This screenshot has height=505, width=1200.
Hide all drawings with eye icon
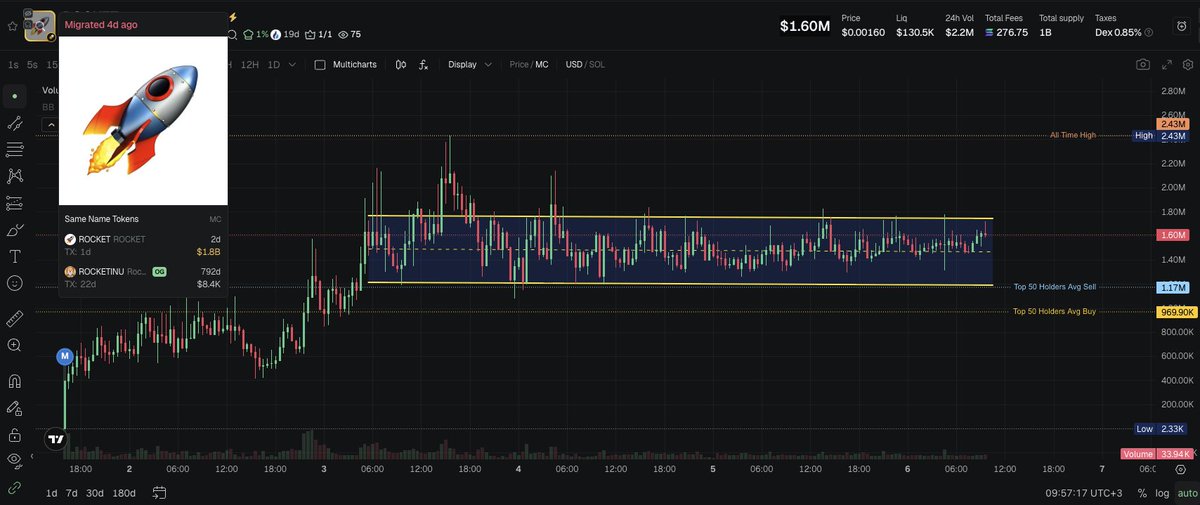click(x=14, y=460)
